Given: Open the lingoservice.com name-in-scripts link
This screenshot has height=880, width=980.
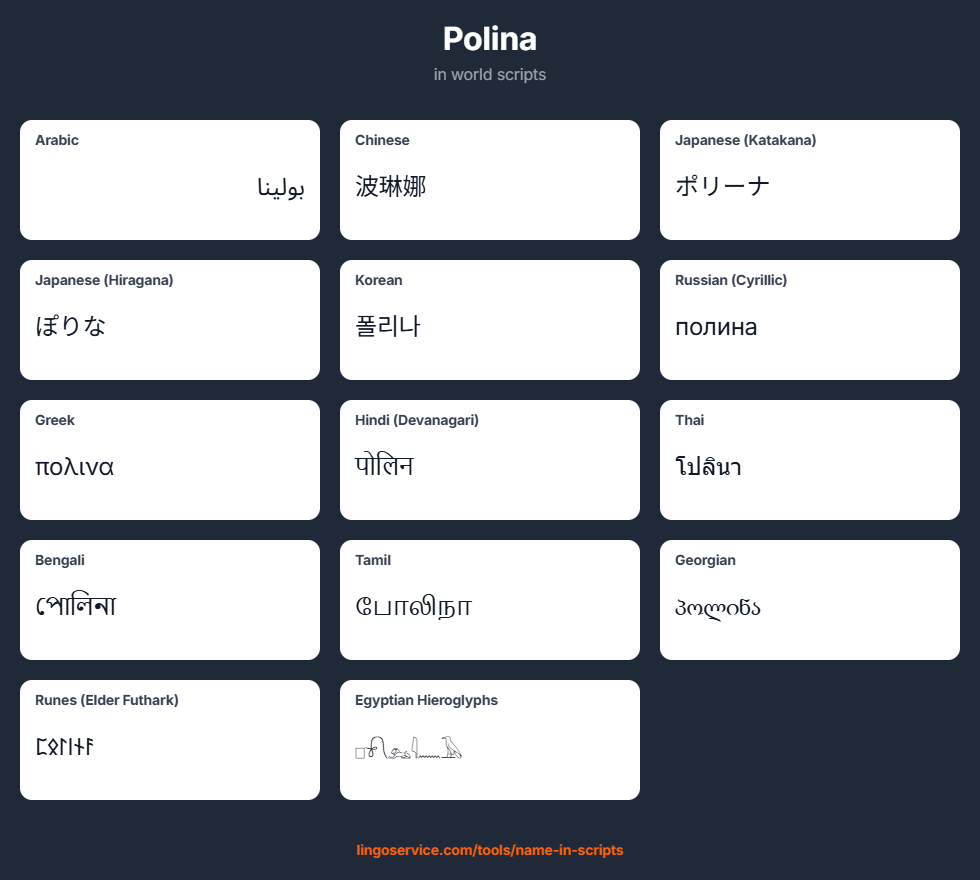Looking at the screenshot, I should pyautogui.click(x=489, y=851).
